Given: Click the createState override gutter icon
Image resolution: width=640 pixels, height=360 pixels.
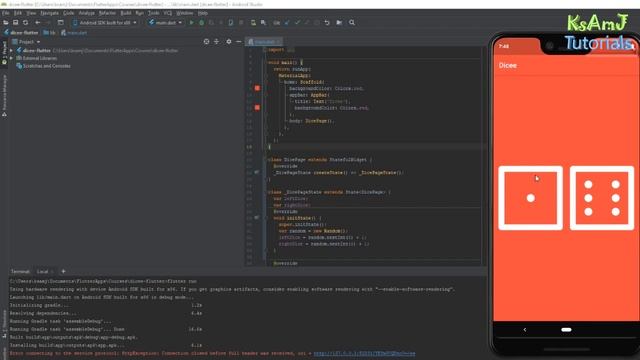Looking at the screenshot, I should [x=256, y=172].
